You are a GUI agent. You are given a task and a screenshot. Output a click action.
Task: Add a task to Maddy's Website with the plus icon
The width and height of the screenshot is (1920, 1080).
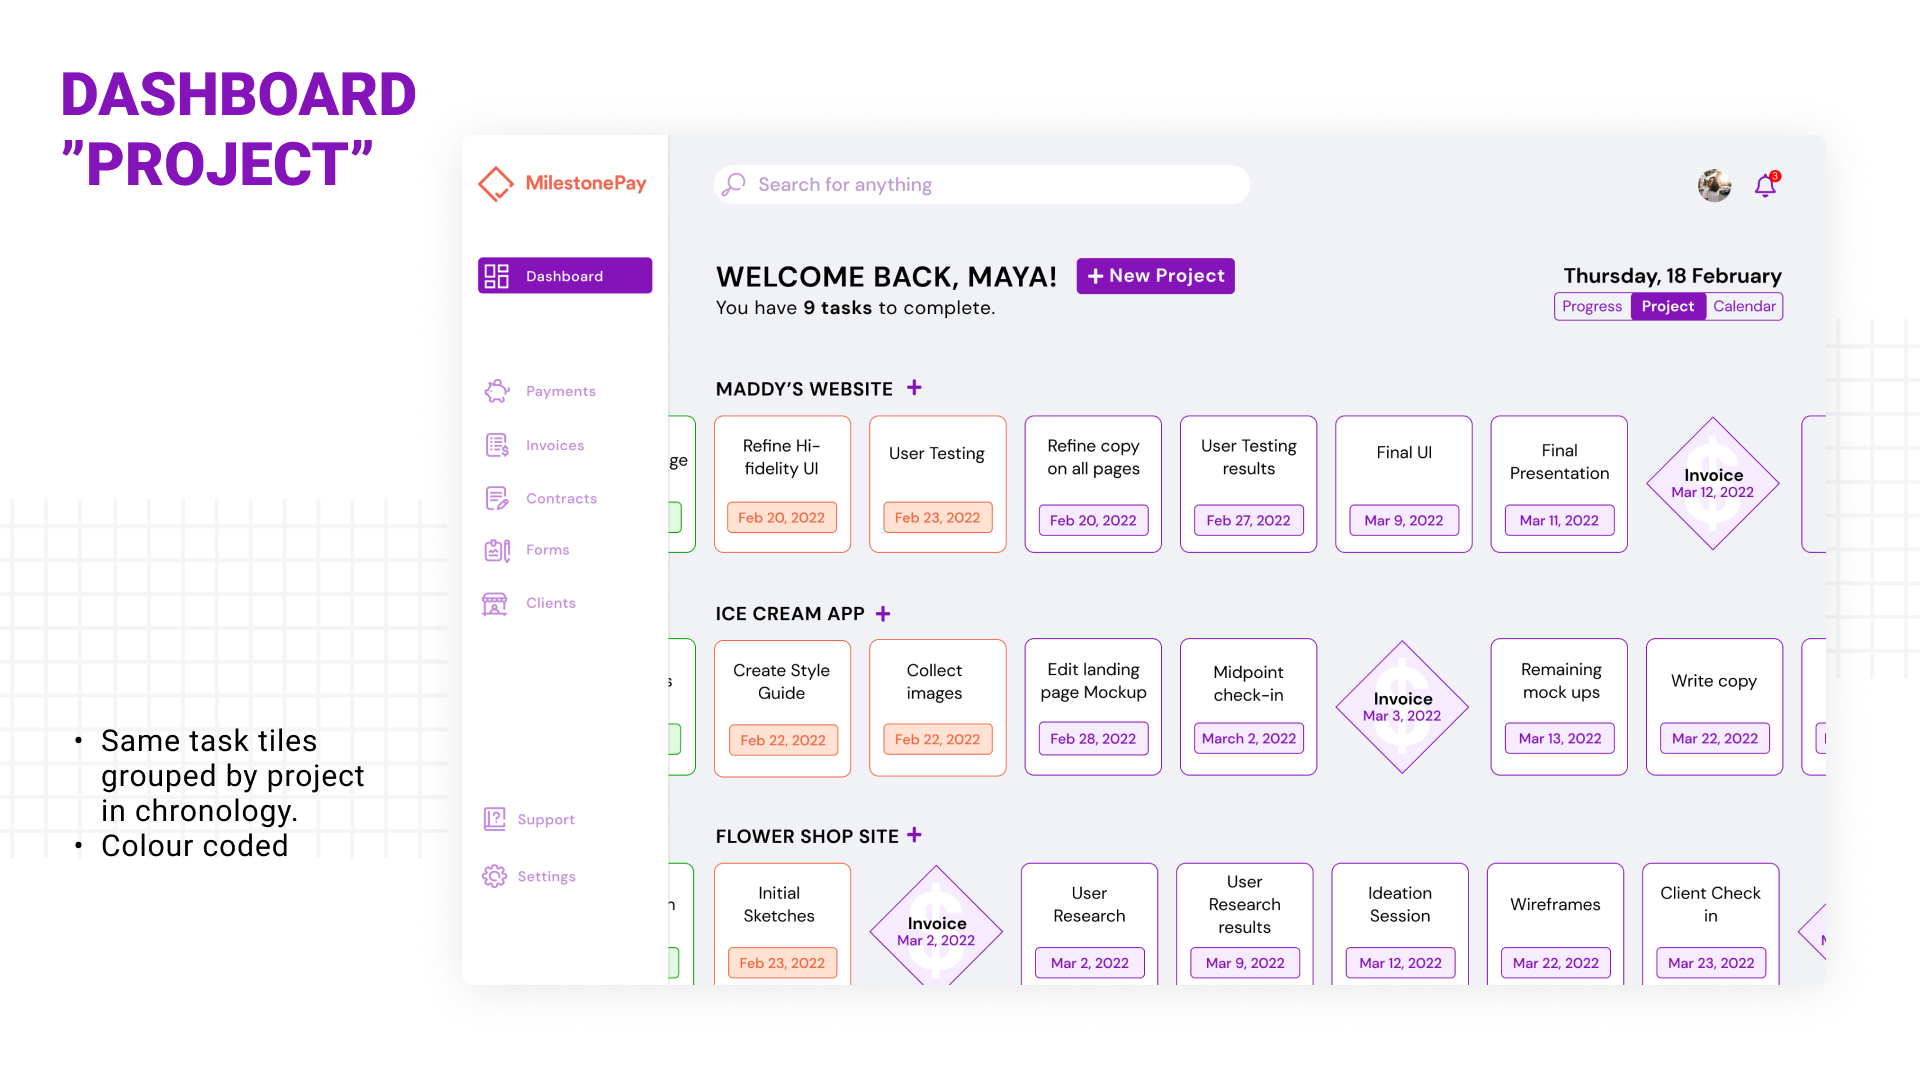tap(914, 387)
